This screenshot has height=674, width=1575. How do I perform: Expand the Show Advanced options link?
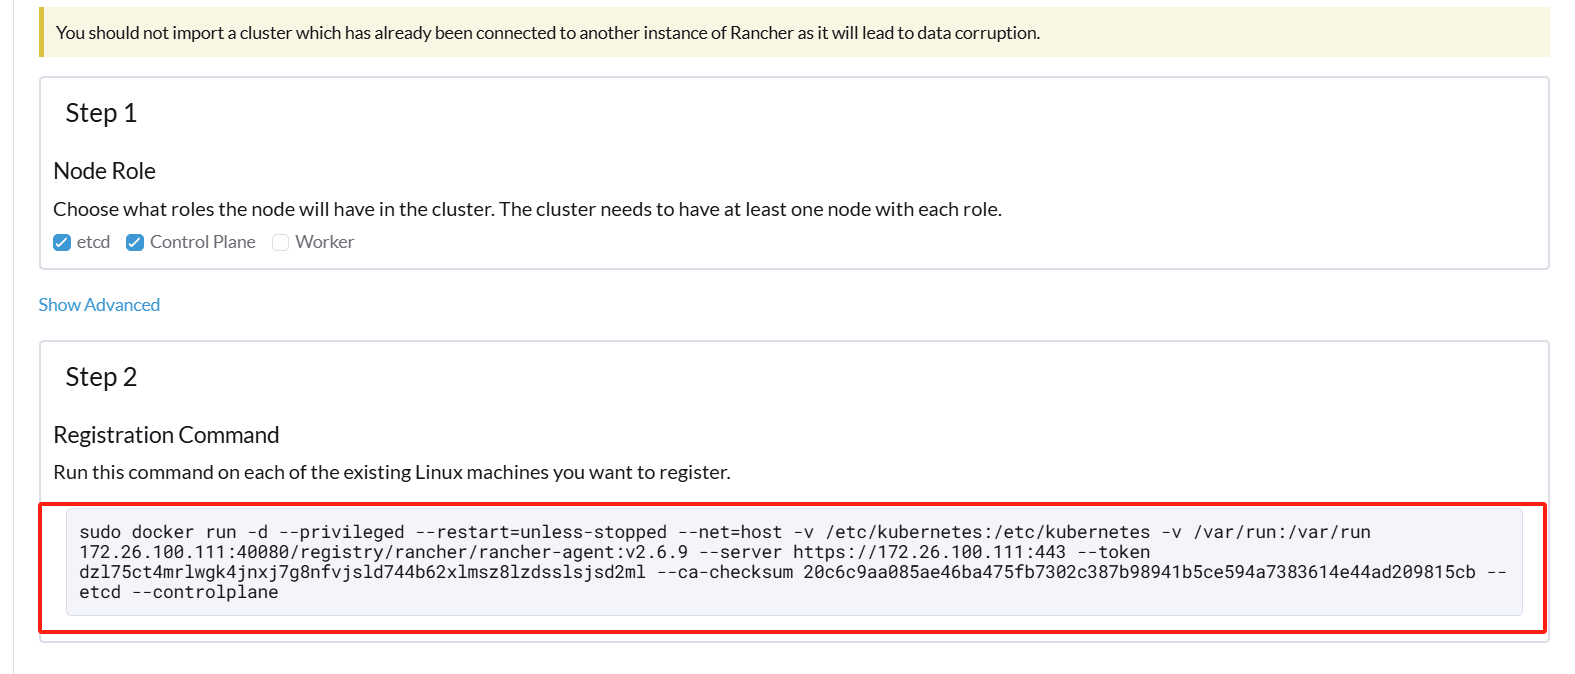pyautogui.click(x=99, y=305)
